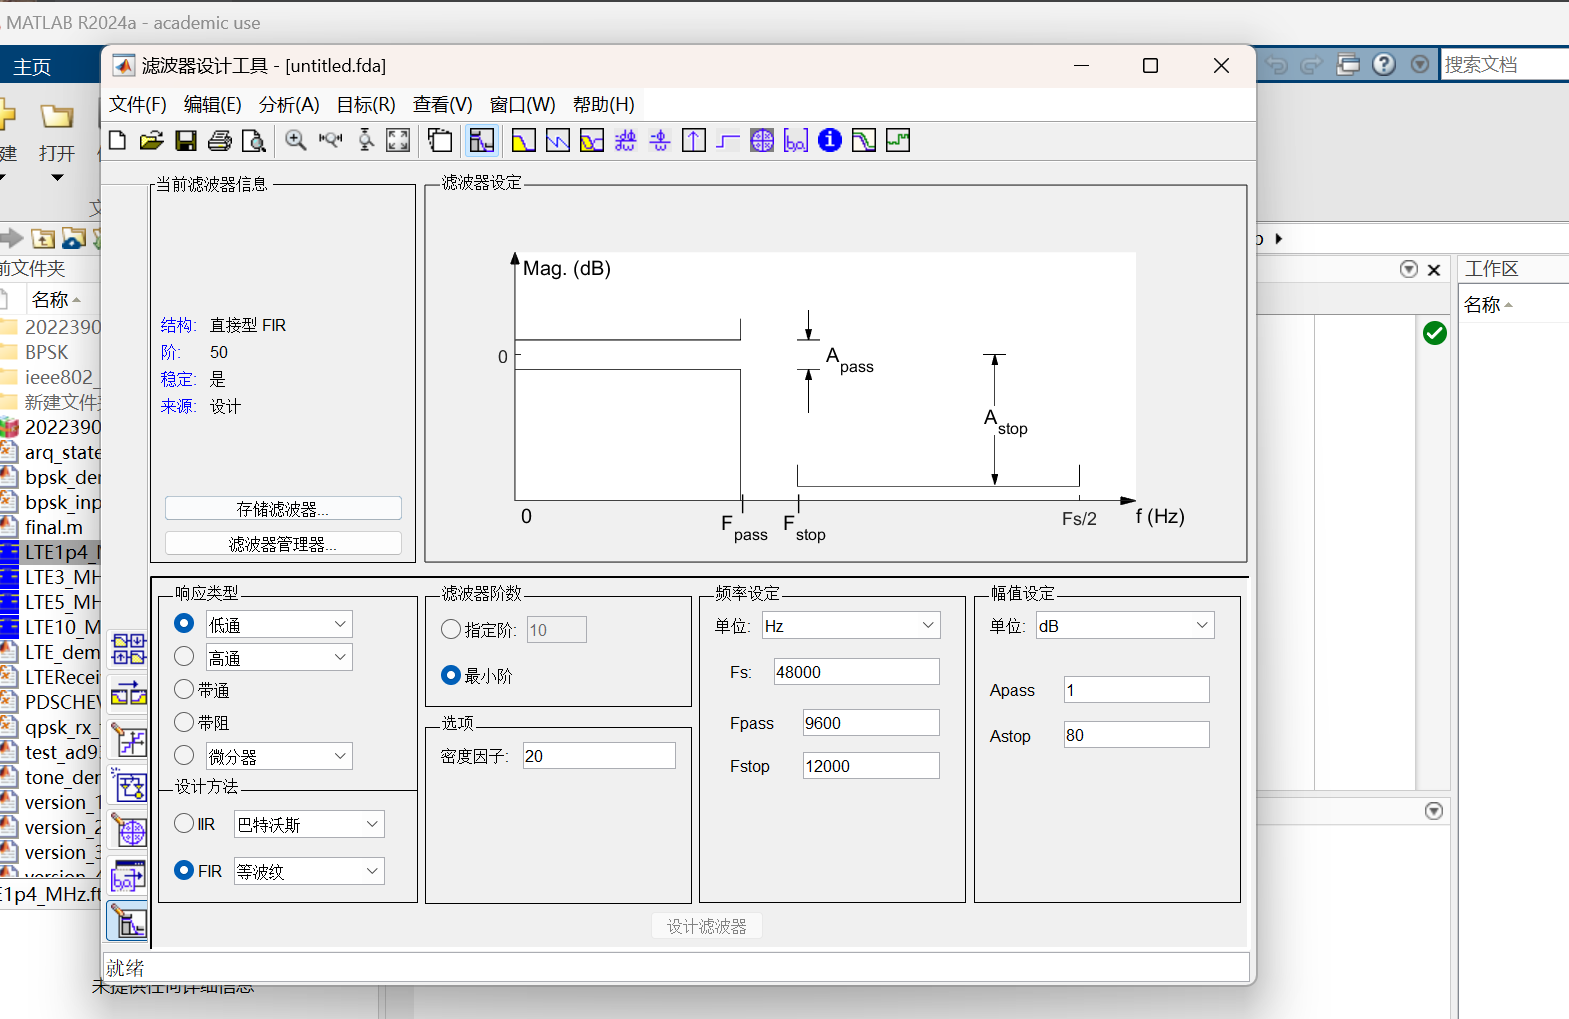Select the 指定阶 filter order option
Screen dimensions: 1569x1019
pos(451,629)
